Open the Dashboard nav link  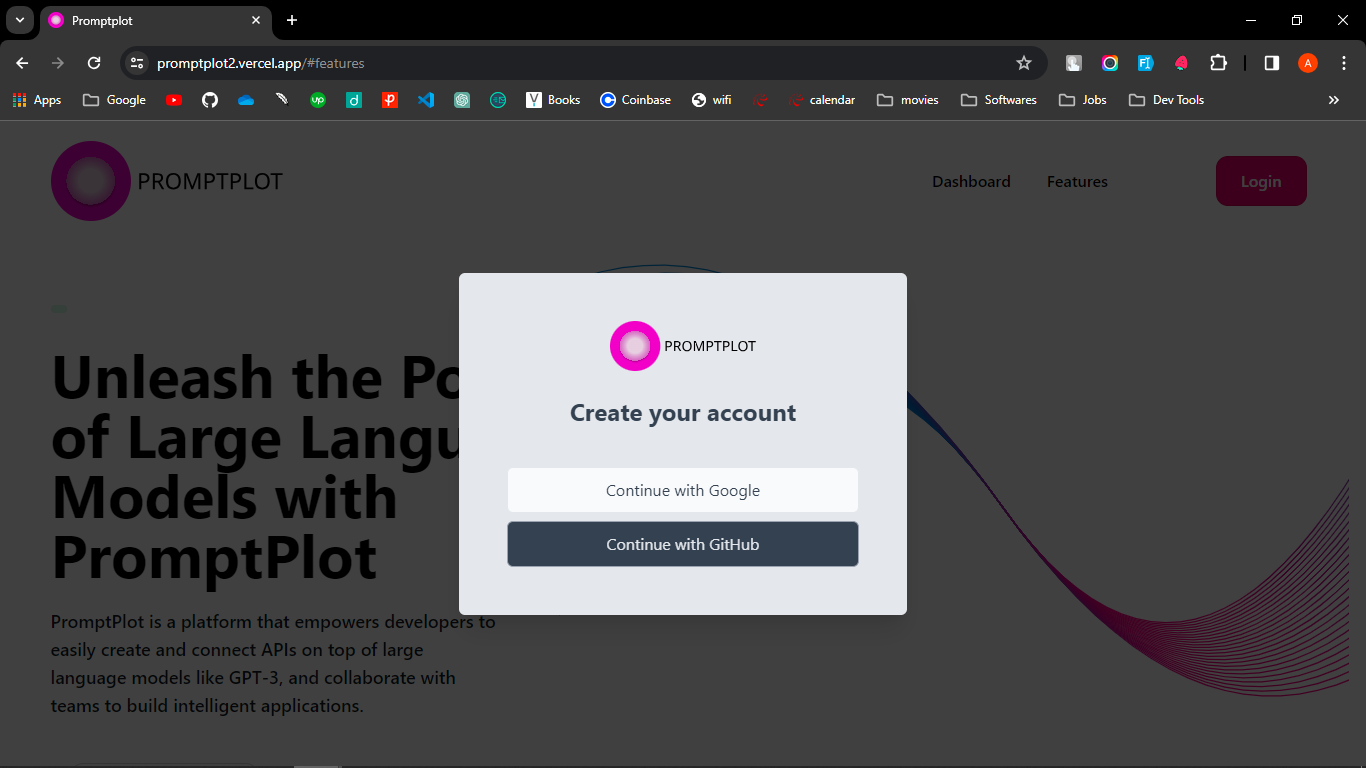pyautogui.click(x=971, y=181)
